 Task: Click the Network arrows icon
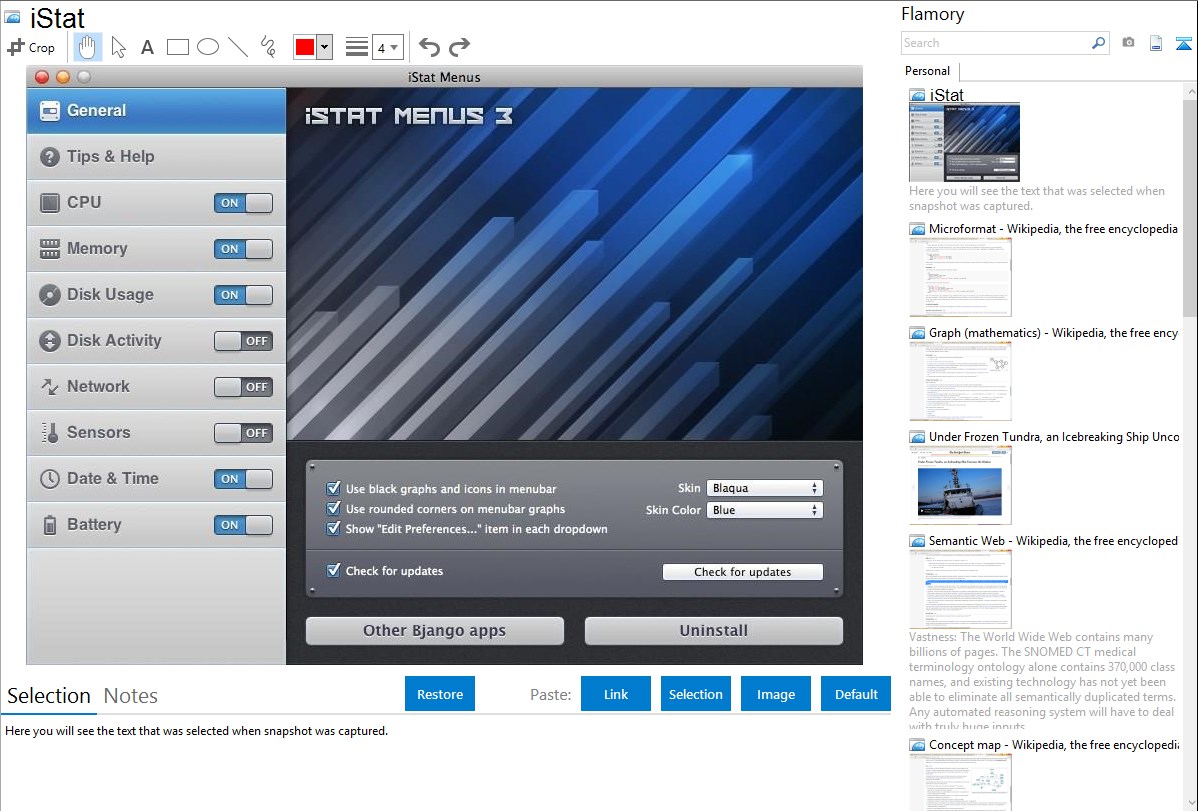[50, 387]
